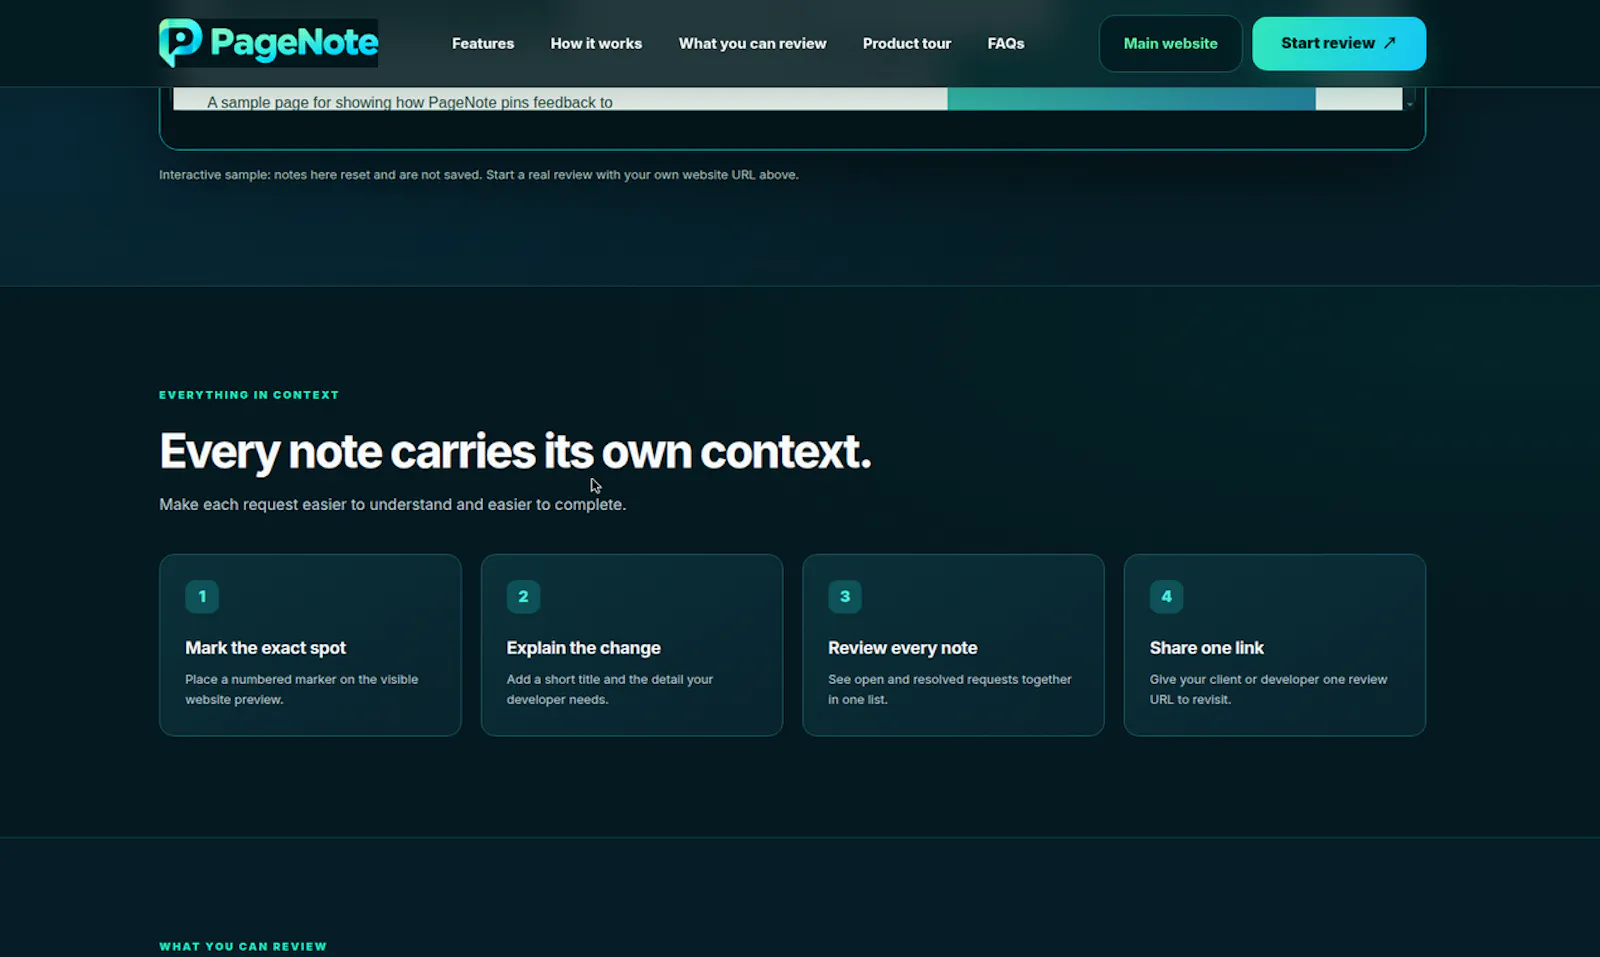Select the Mark the exact spot card title

click(x=265, y=648)
